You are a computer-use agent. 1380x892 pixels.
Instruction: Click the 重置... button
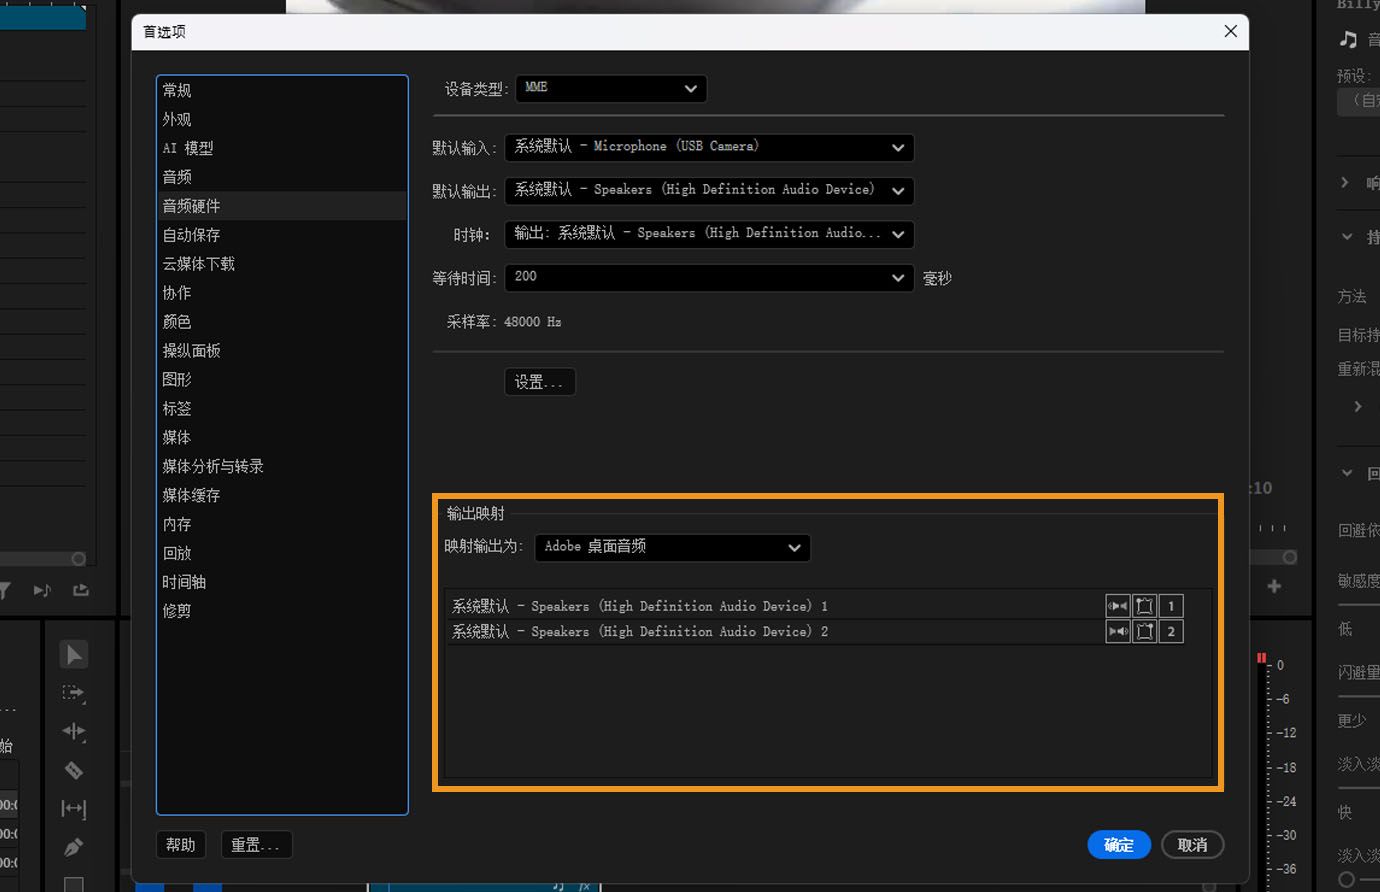256,845
